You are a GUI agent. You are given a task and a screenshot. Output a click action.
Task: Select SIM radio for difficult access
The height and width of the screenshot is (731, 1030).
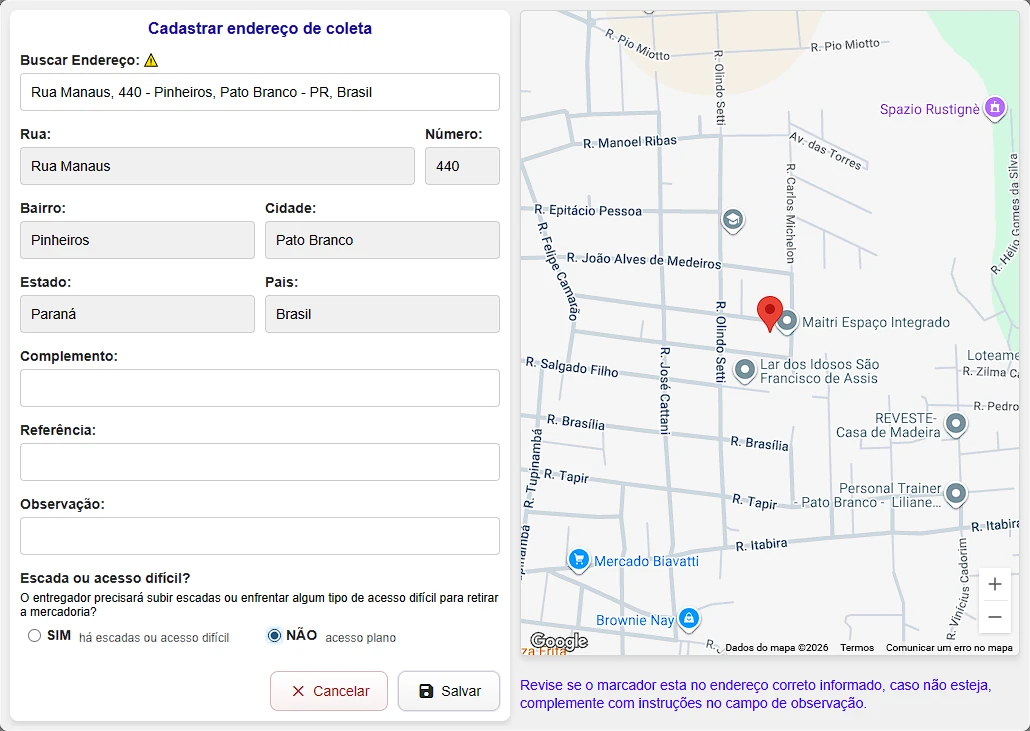tap(34, 636)
